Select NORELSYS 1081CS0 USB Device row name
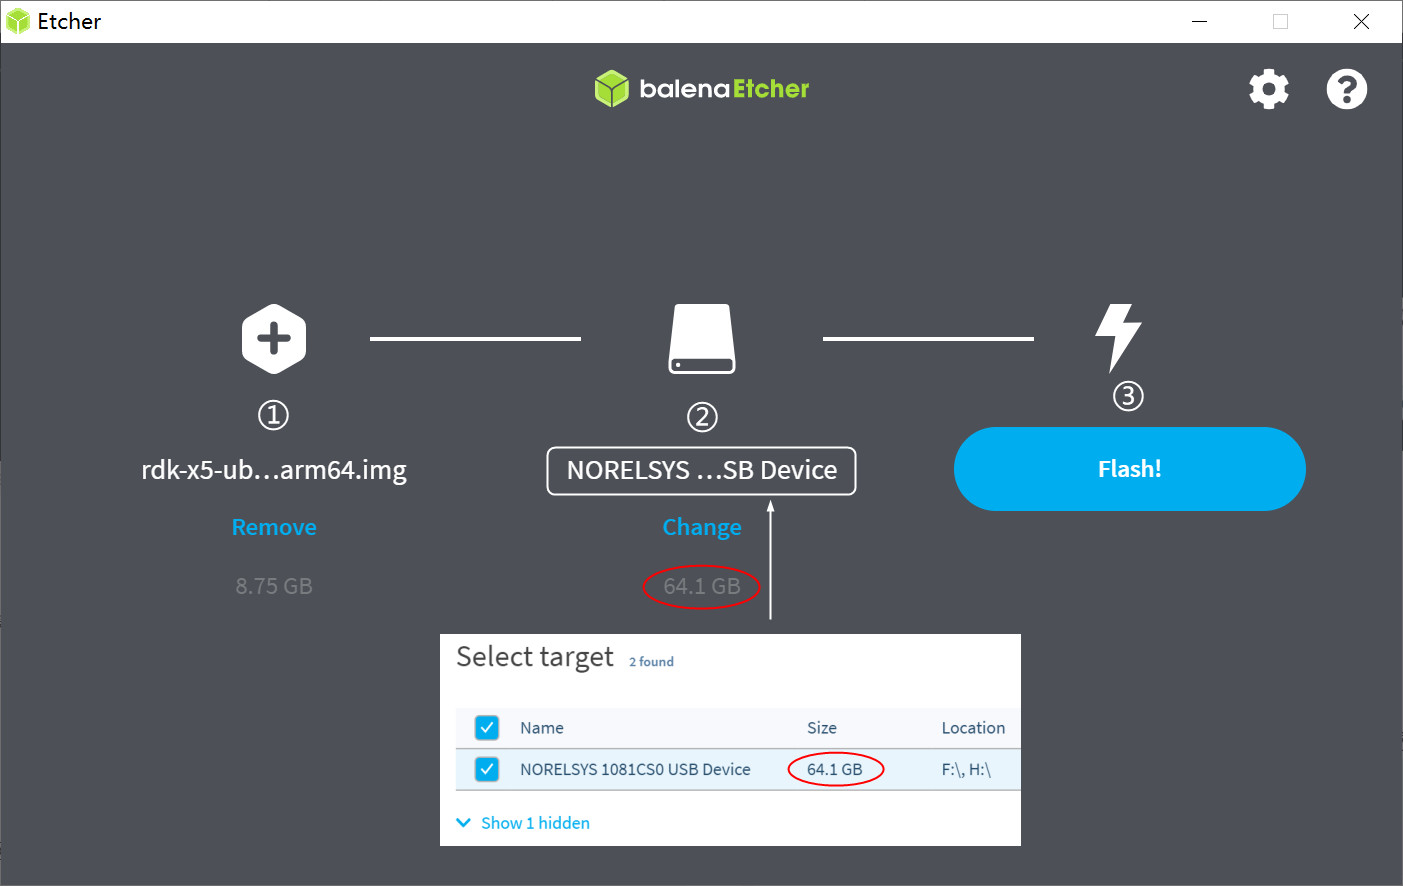 (635, 769)
